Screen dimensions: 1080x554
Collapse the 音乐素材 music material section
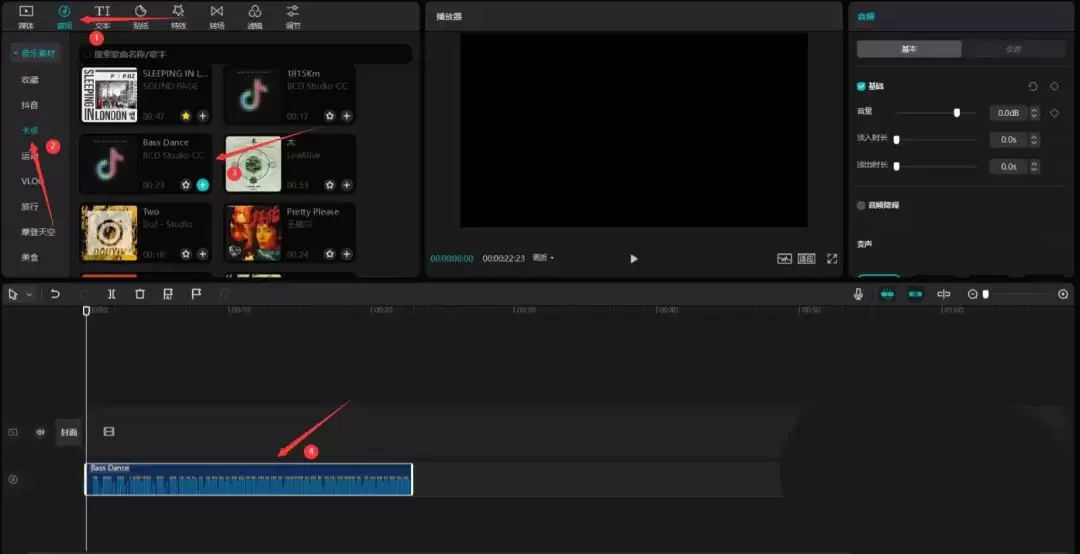tap(36, 53)
